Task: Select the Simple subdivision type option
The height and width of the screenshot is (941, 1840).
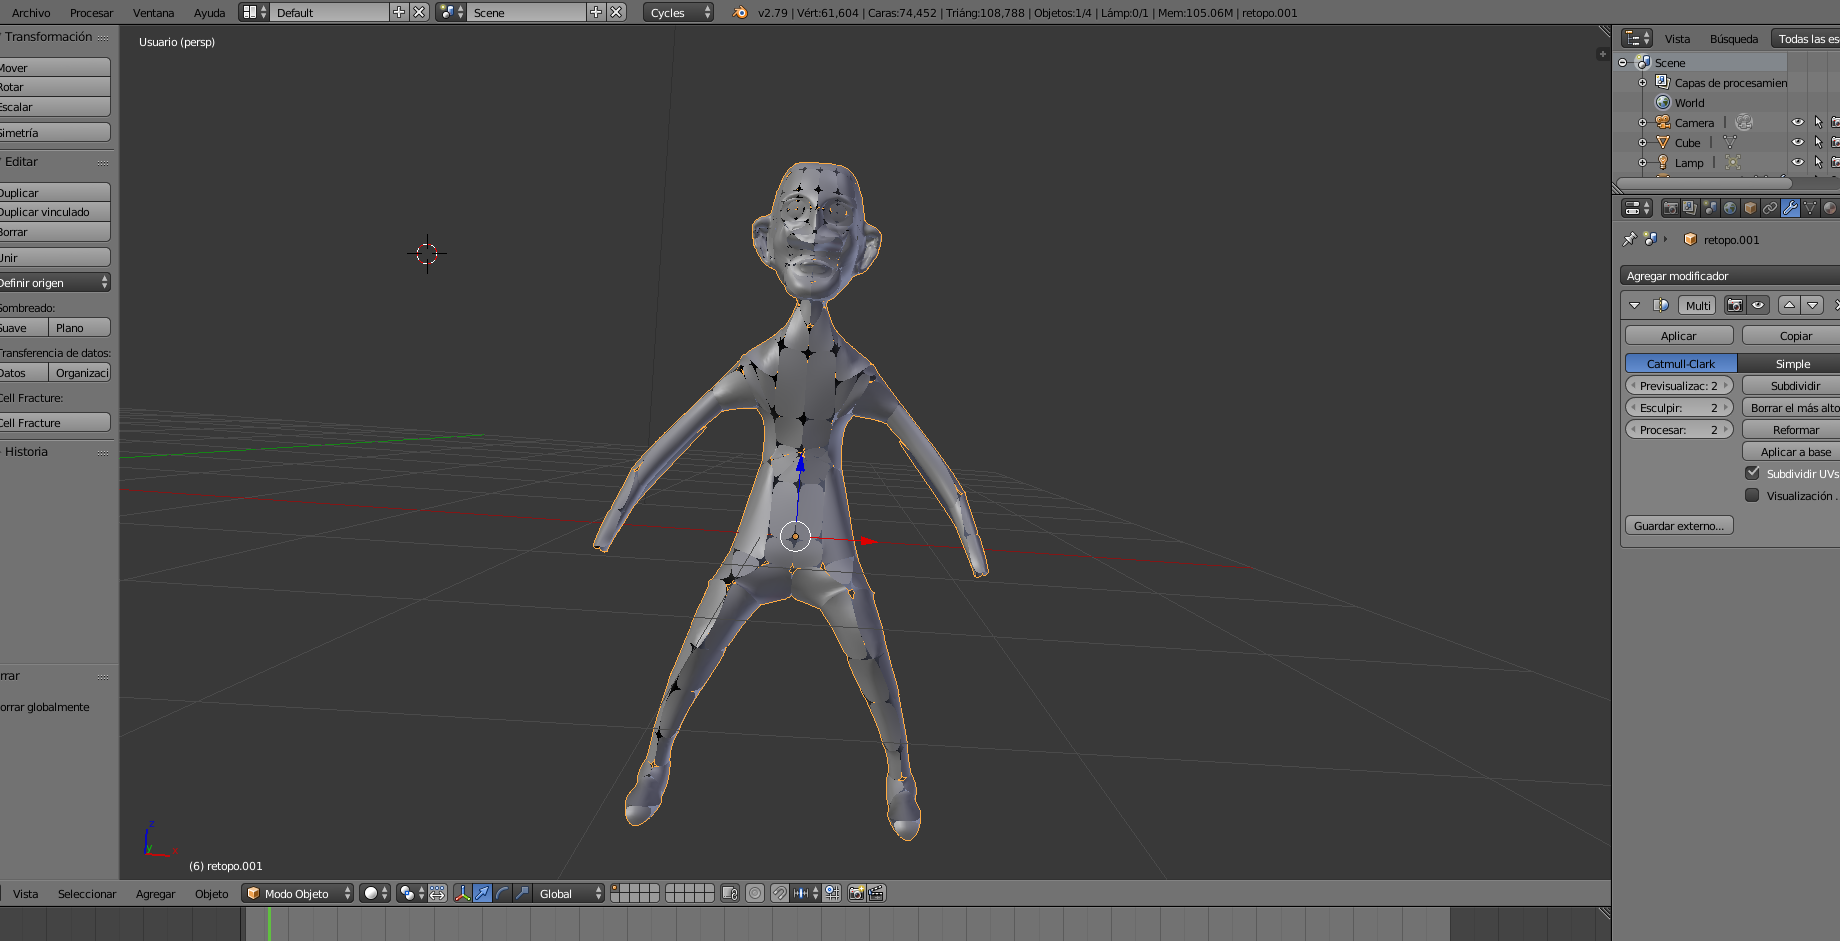Action: [x=1792, y=364]
